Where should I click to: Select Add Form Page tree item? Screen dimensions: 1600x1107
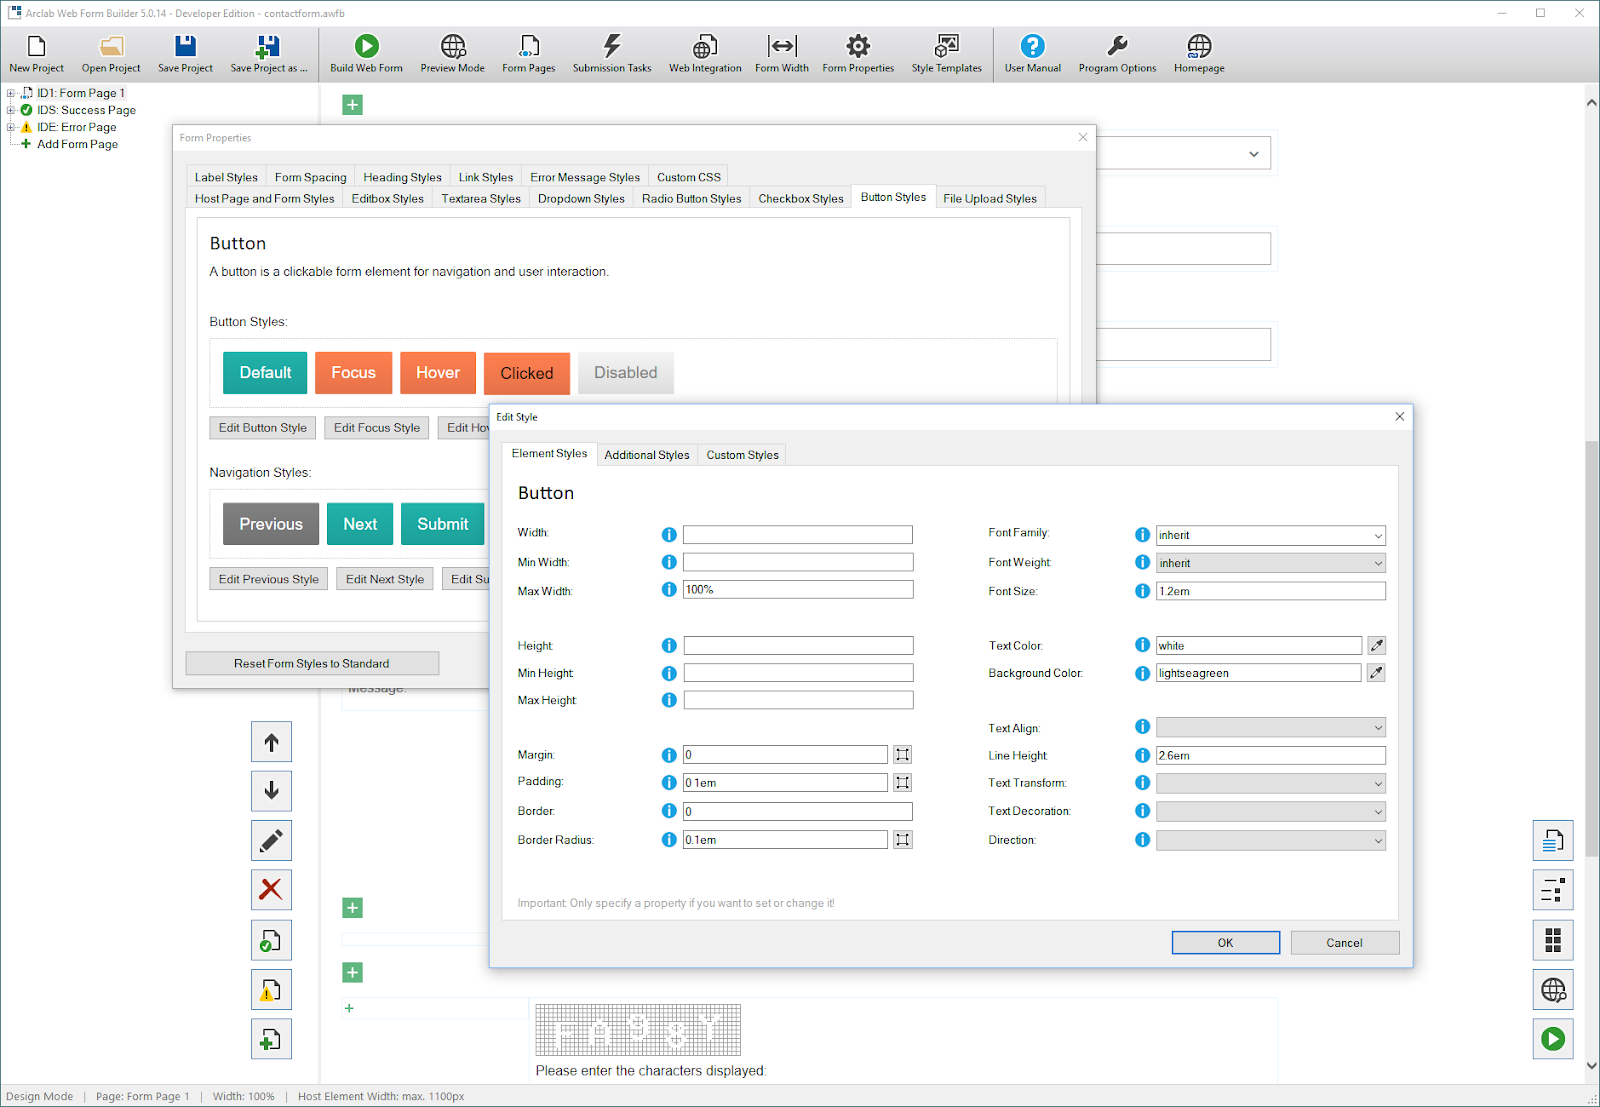(77, 144)
